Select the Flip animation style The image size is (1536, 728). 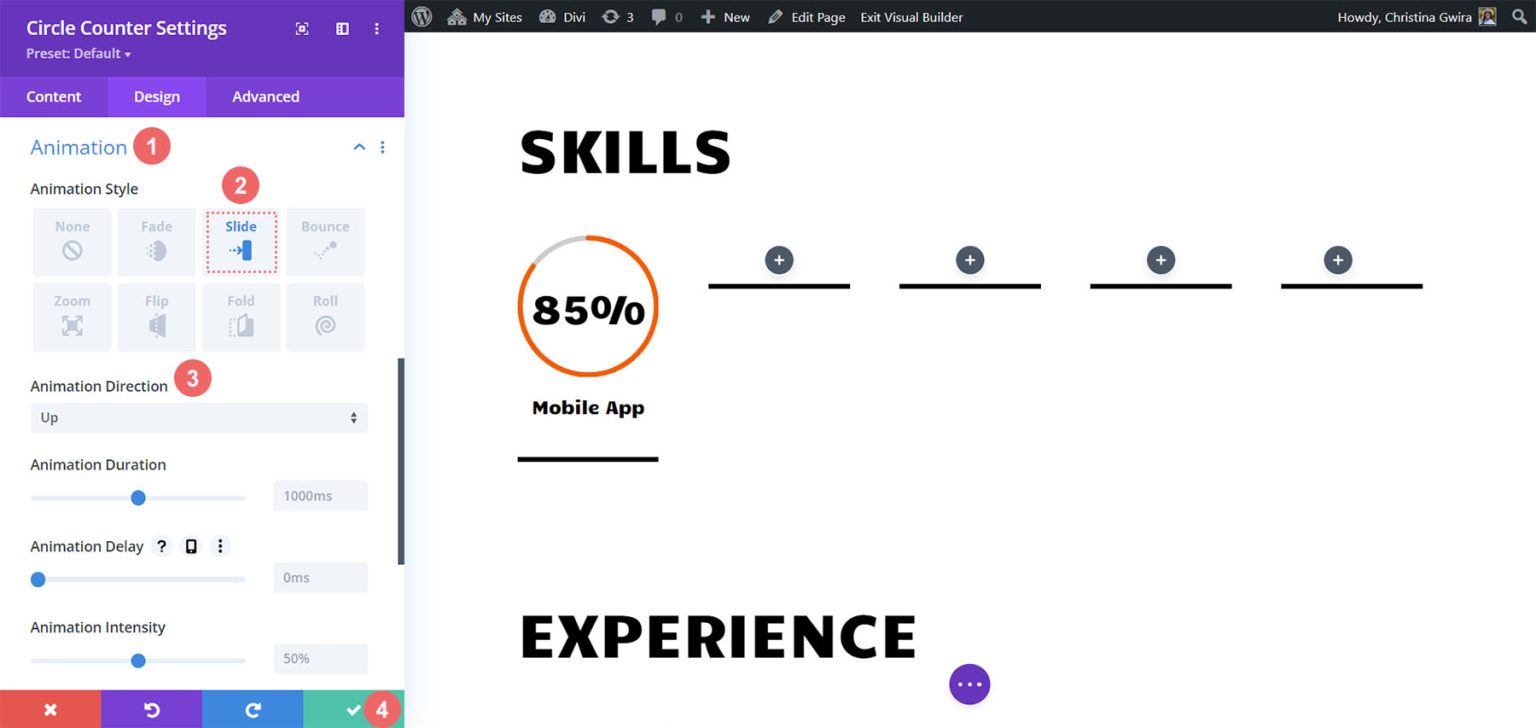tap(156, 316)
